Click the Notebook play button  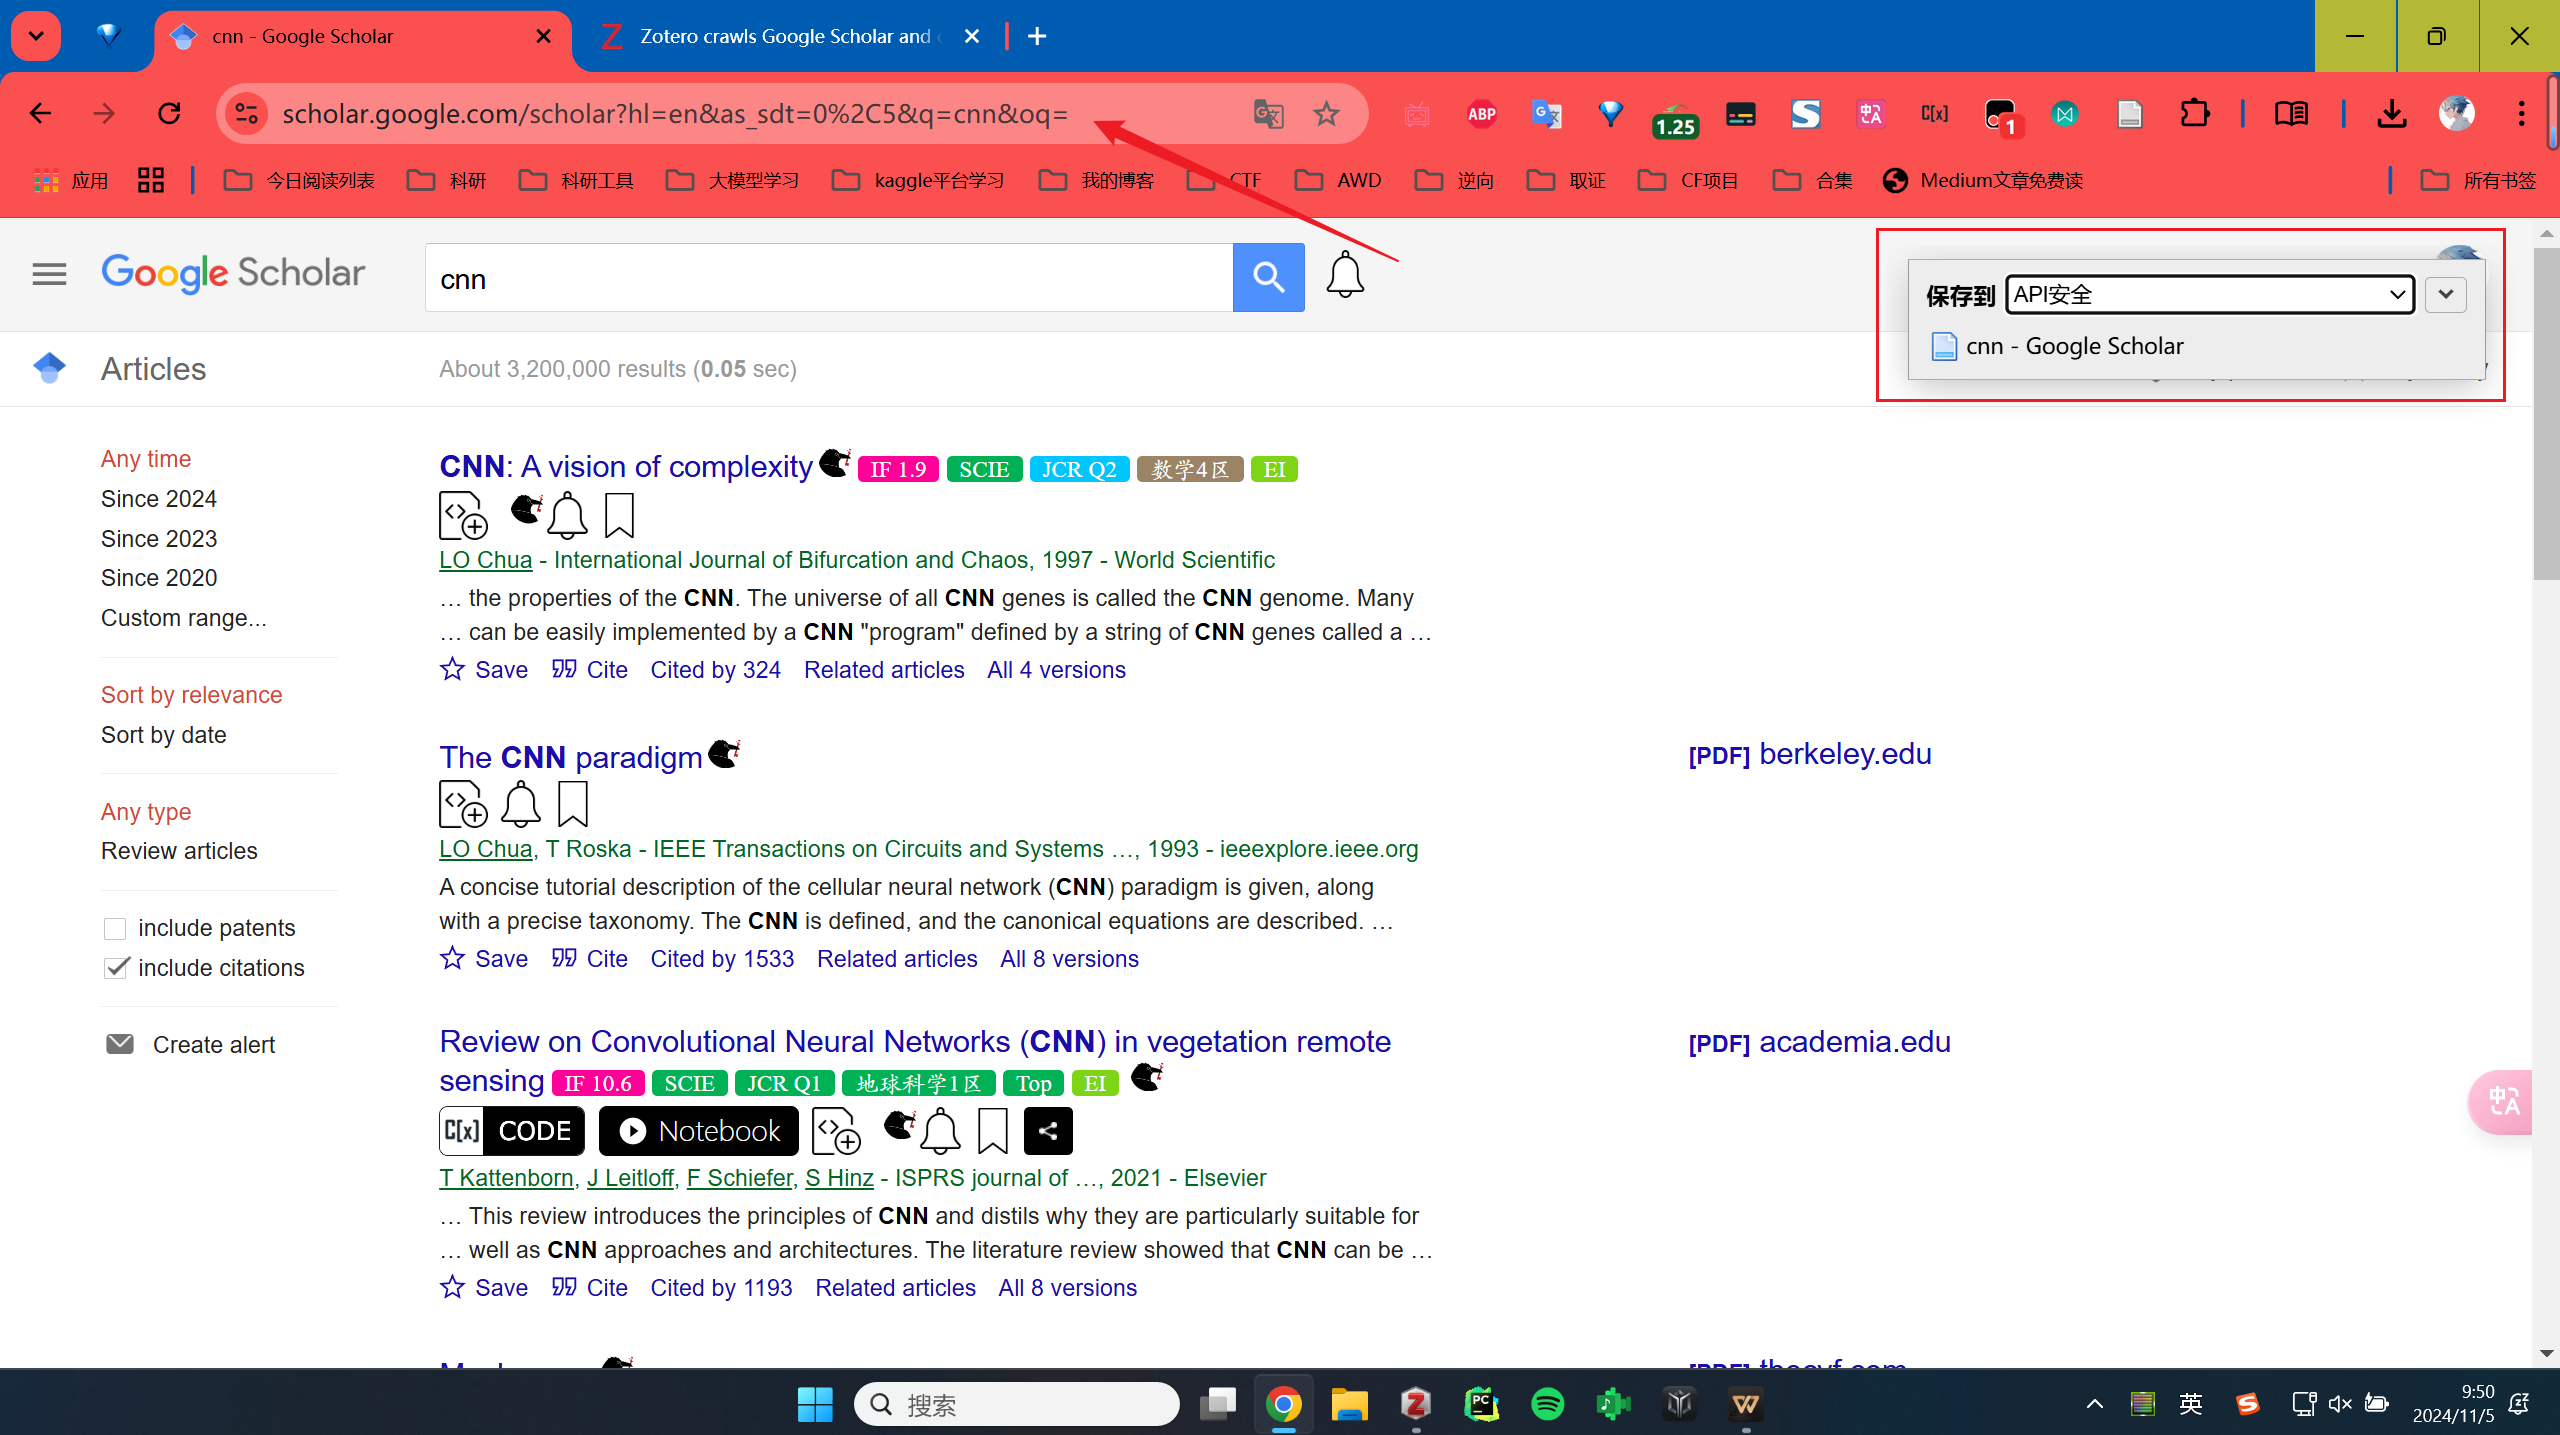698,1131
